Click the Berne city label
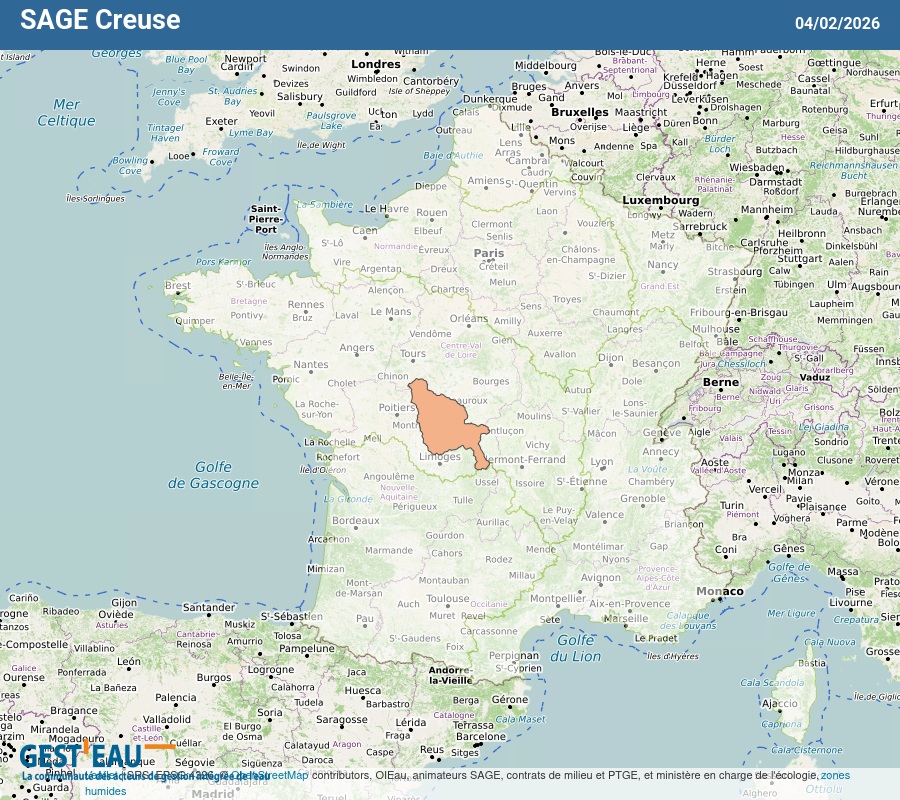Screen dimensions: 900x800 720,382
